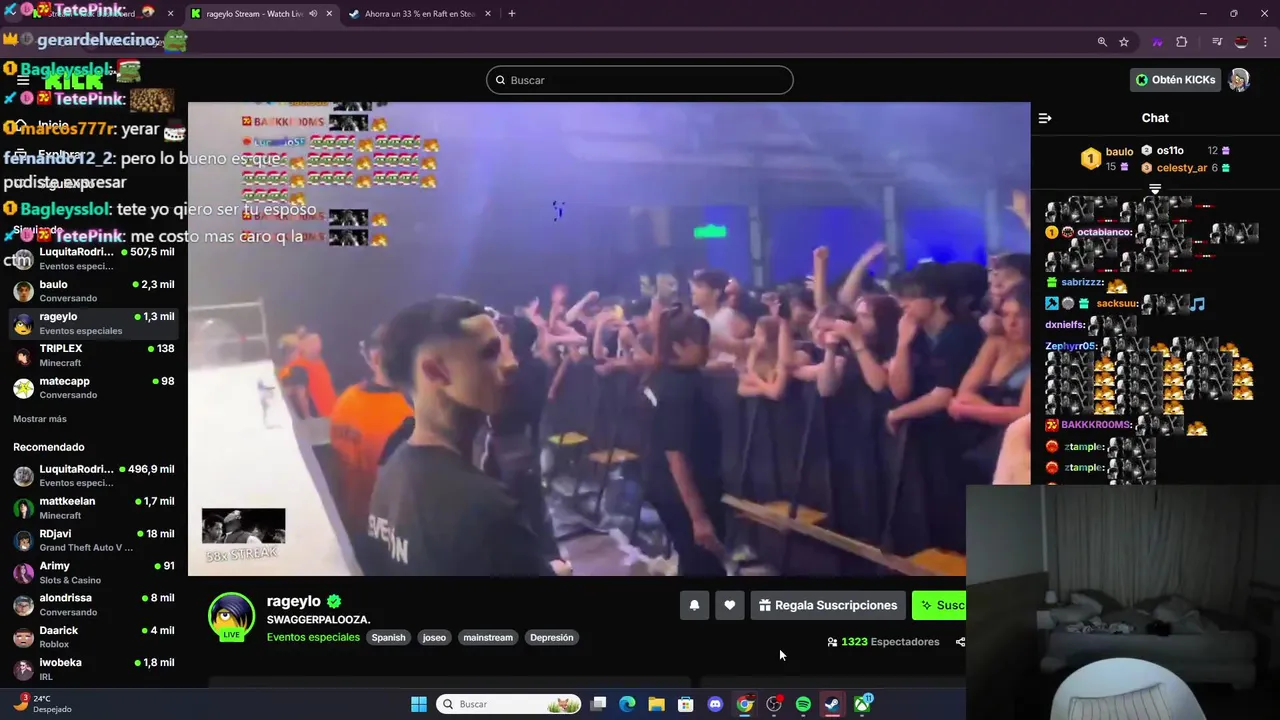The width and height of the screenshot is (1280, 720).
Task: Click the purple extension icon in the toolbar
Action: click(x=1157, y=42)
